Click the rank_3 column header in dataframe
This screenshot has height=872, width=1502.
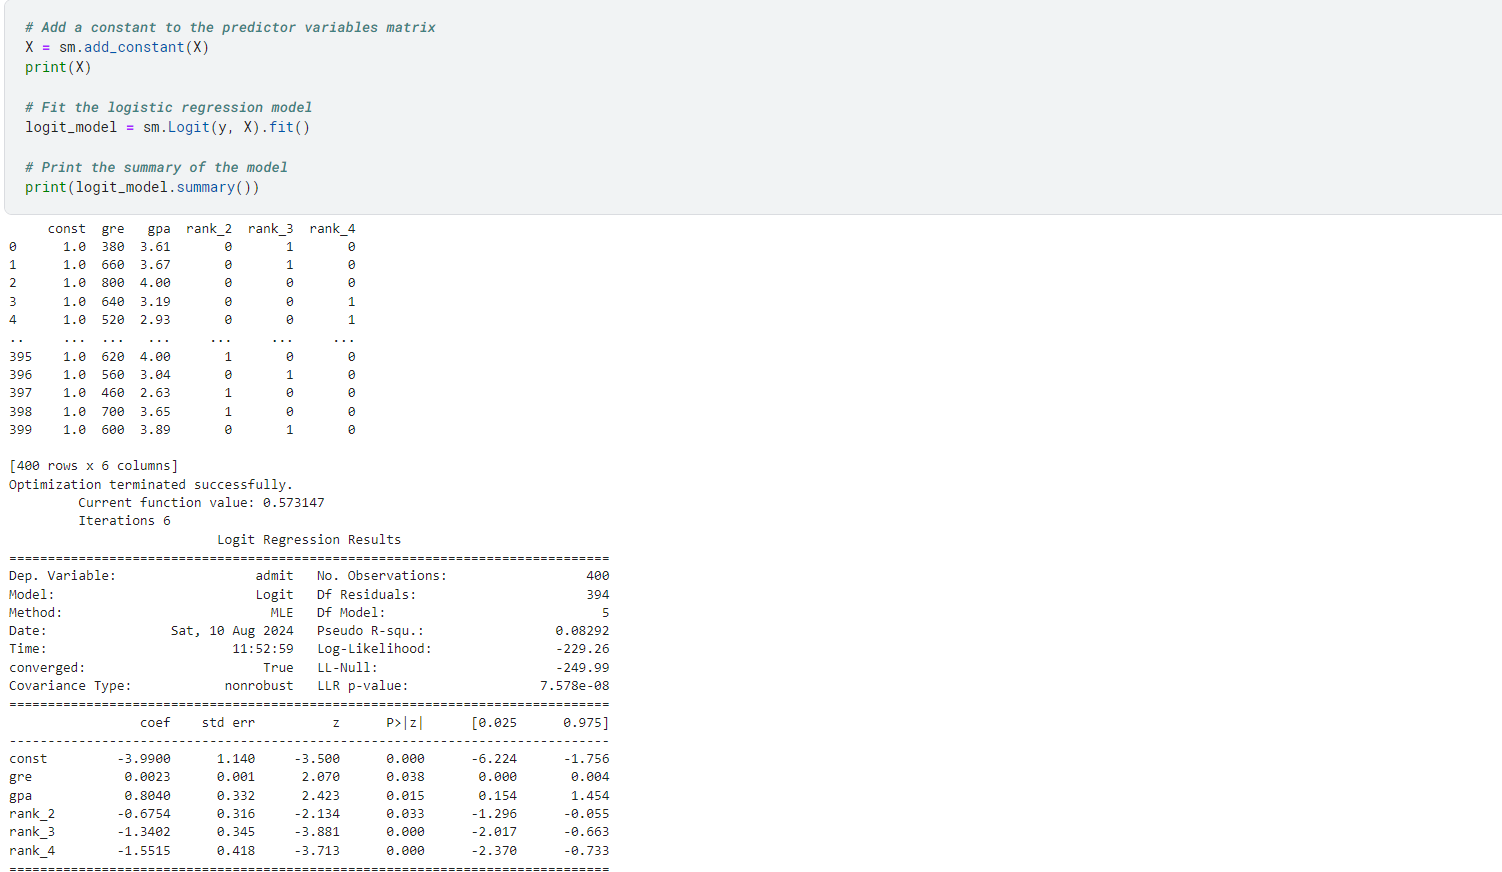click(271, 229)
